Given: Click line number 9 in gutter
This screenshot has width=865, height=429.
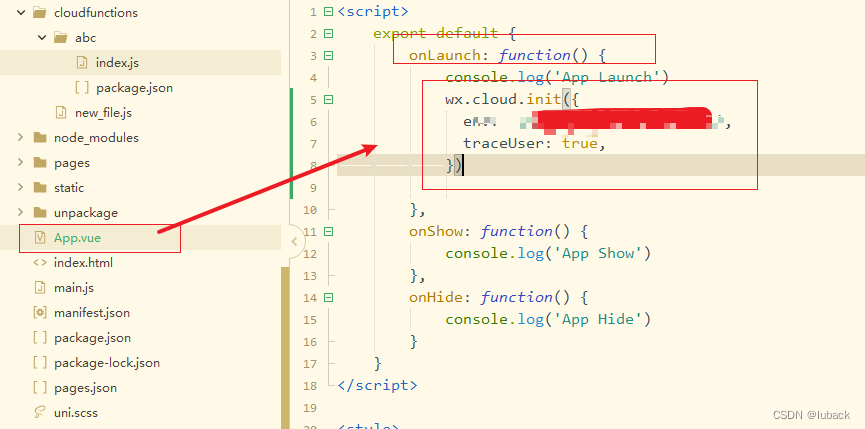Looking at the screenshot, I should click(313, 188).
